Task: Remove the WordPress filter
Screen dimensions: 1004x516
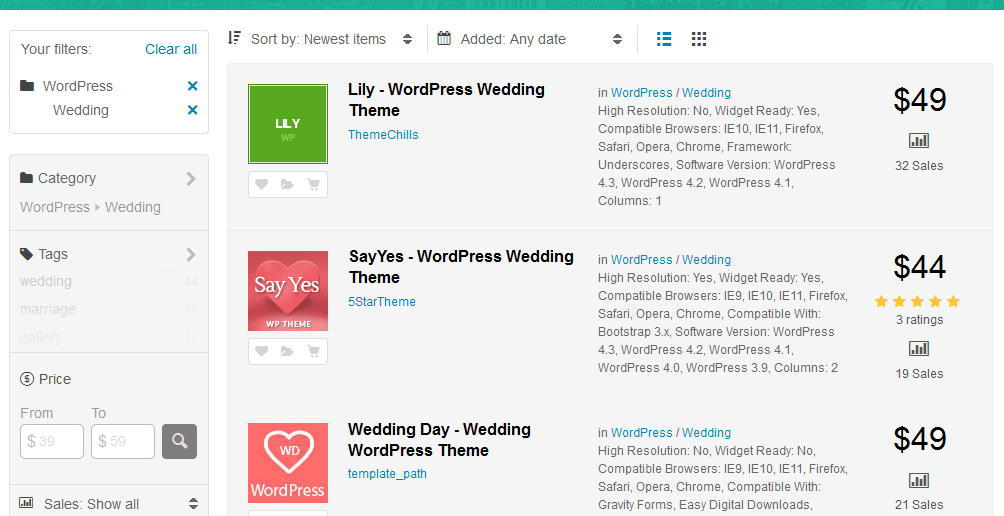Action: click(x=192, y=86)
